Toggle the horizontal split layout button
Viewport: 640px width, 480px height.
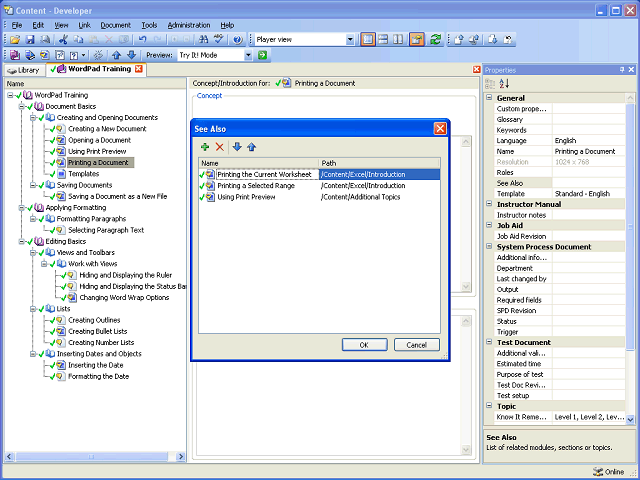(383, 40)
